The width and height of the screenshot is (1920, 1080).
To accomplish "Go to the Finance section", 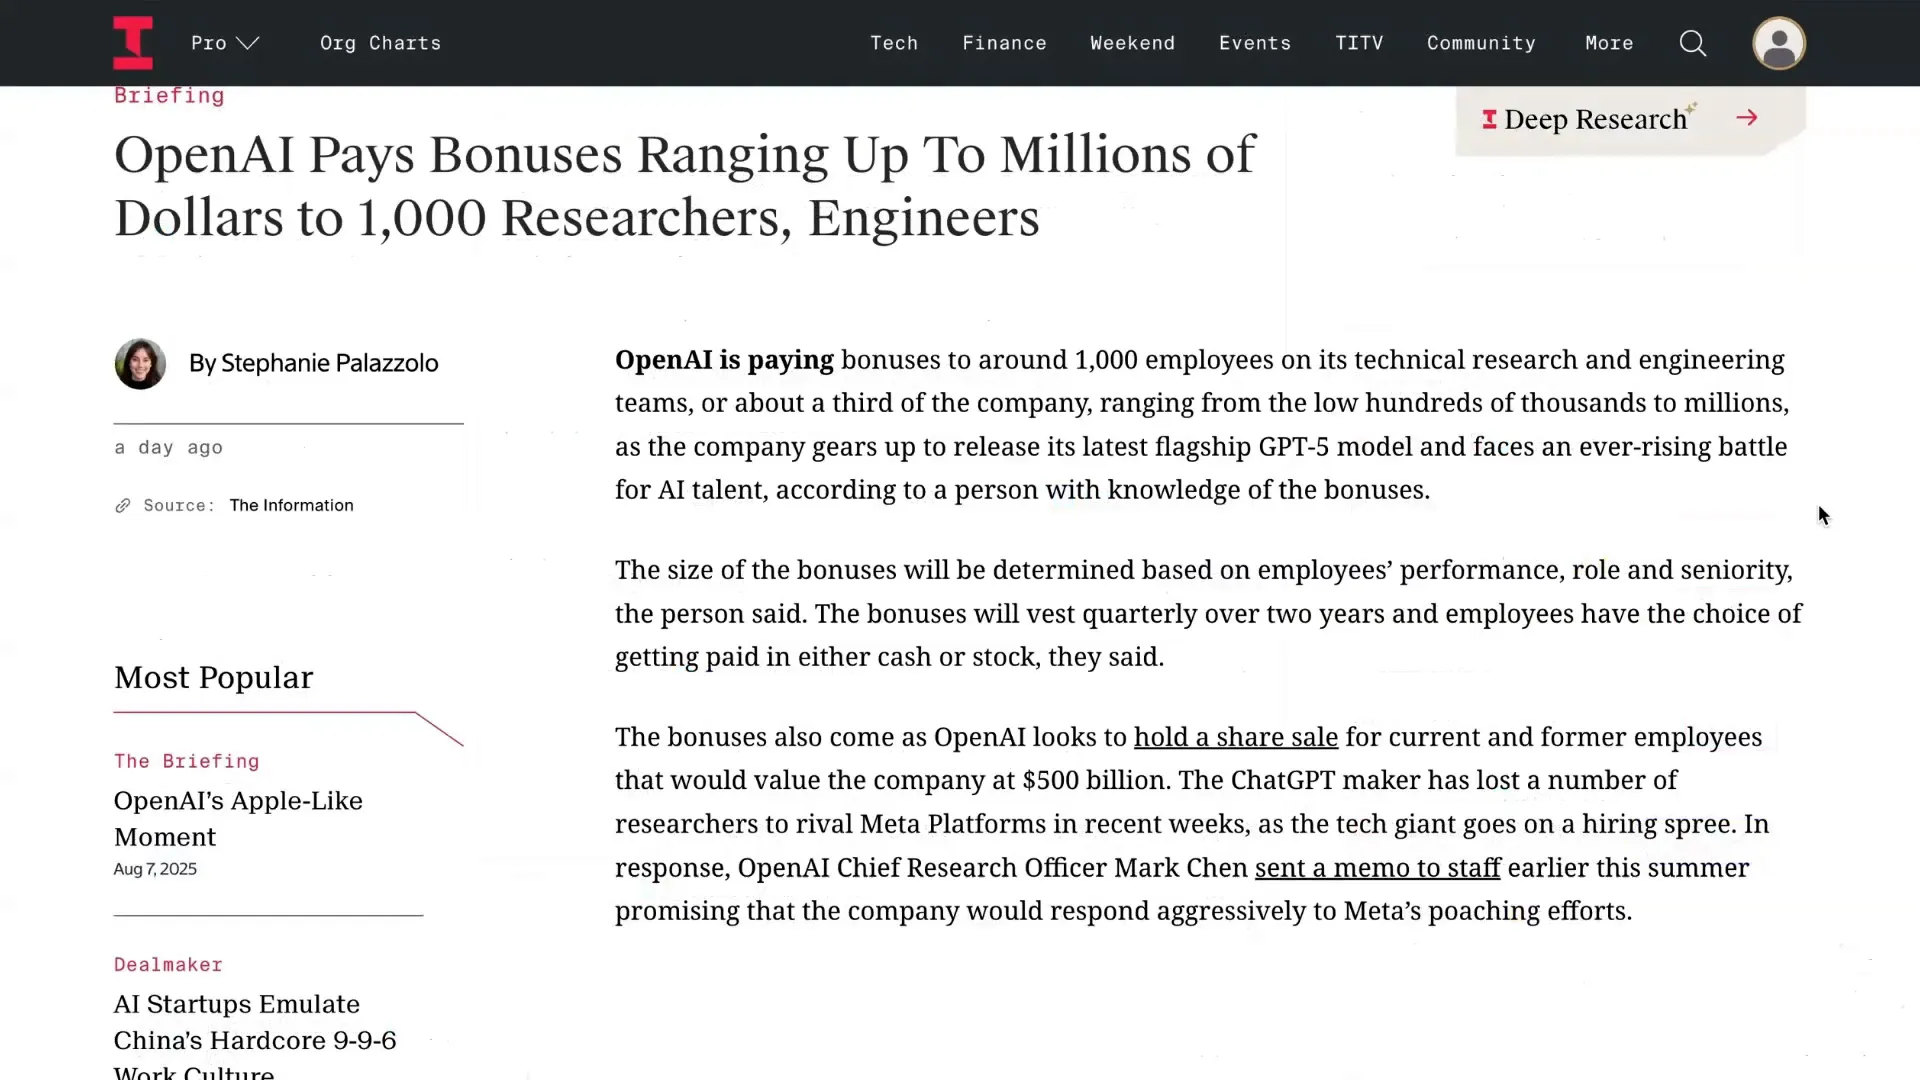I will [x=1004, y=43].
